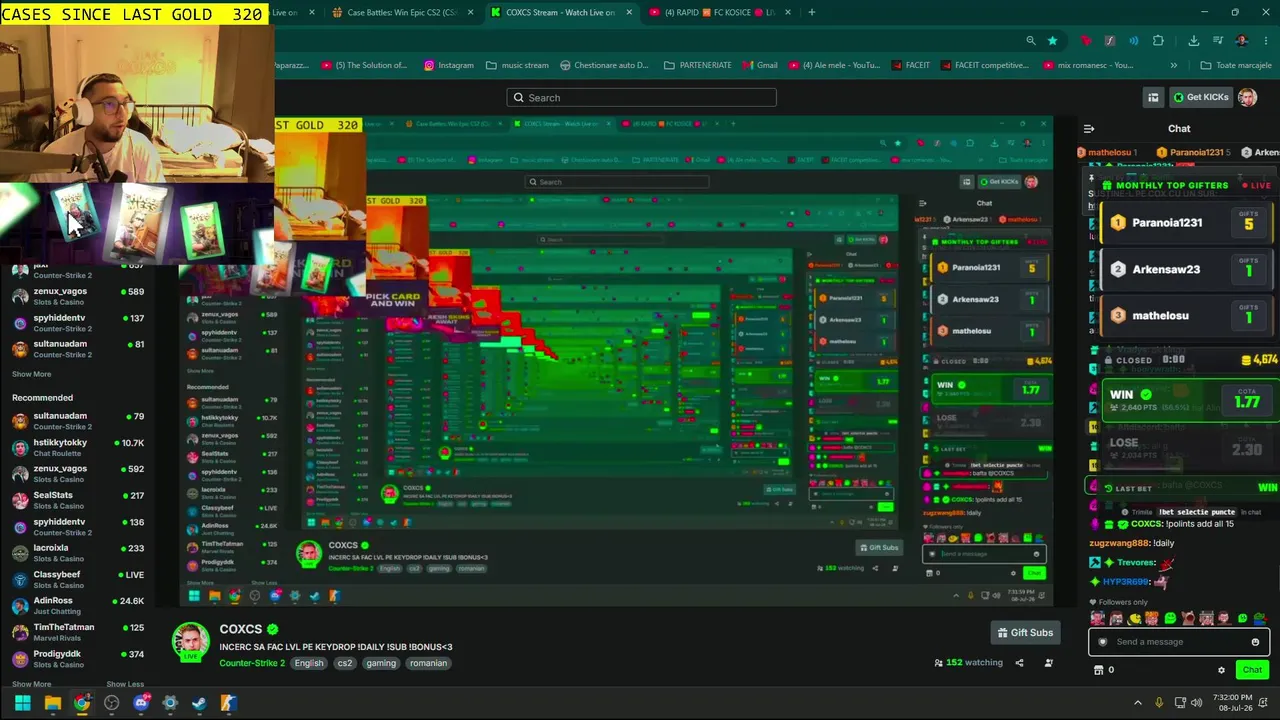Open the Gmail bookmark
This screenshot has height=720, width=1280.
click(759, 65)
